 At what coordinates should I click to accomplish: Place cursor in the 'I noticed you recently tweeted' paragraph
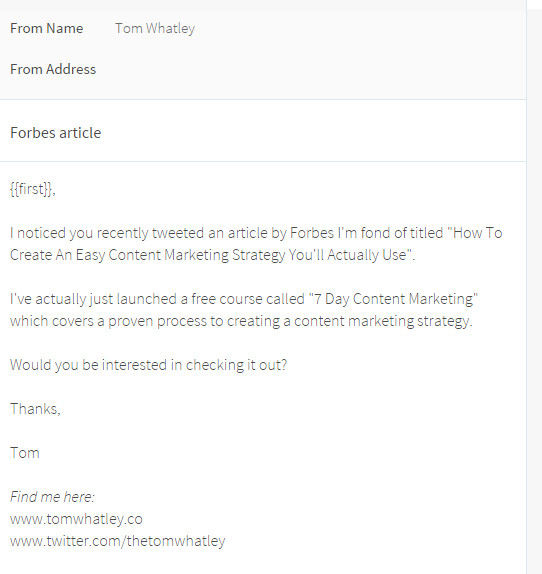(x=256, y=244)
